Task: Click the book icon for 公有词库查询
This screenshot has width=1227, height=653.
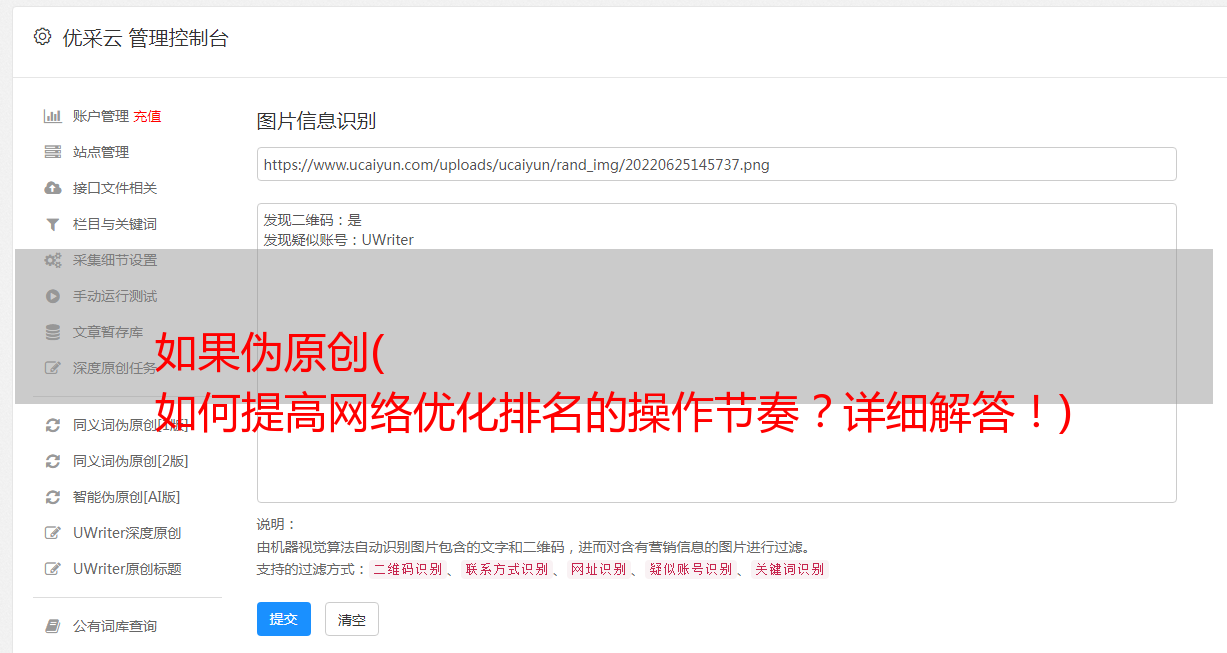Action: (x=53, y=626)
